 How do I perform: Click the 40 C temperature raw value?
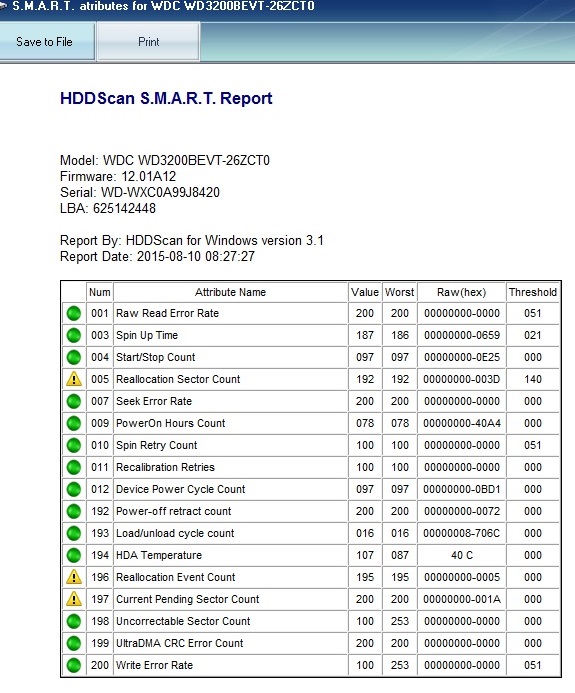point(462,555)
